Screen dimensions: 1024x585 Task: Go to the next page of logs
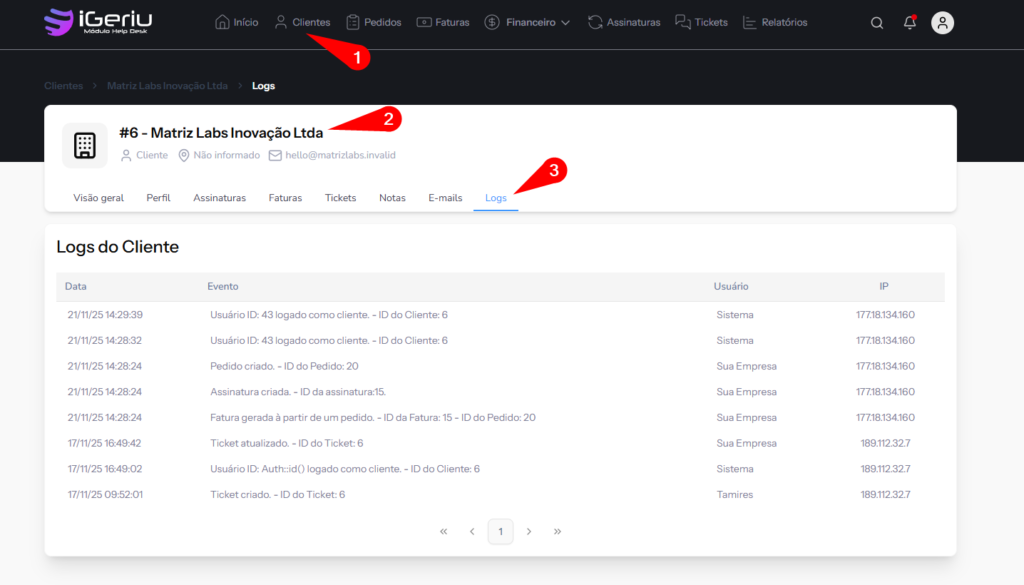[529, 532]
